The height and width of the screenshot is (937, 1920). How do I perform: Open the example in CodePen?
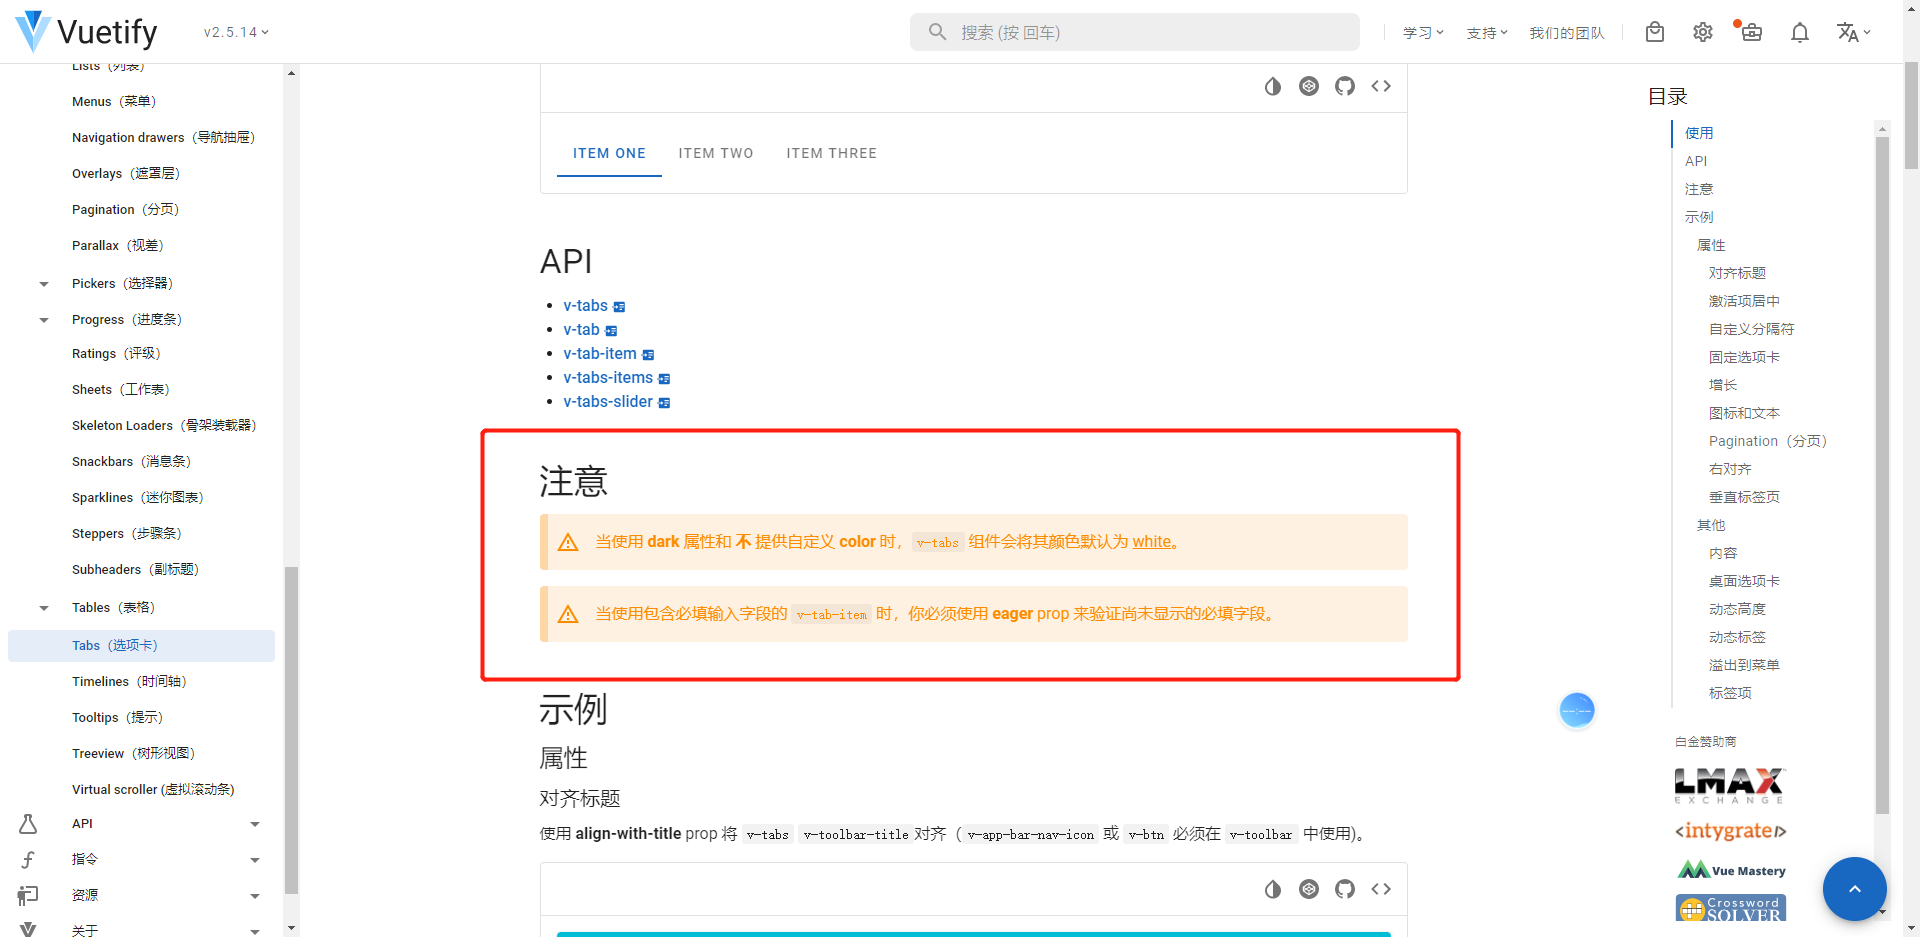coord(1308,86)
